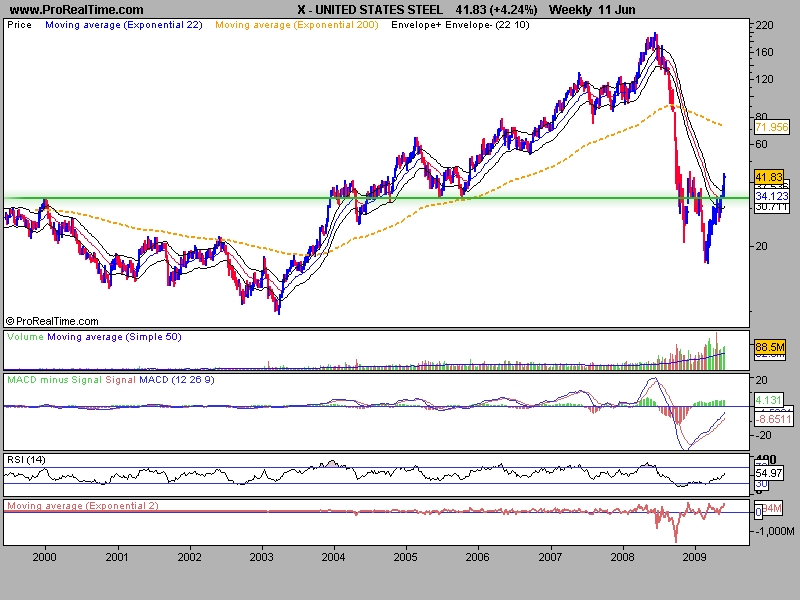Click the 60 price axis label
Viewport: 800px width, 600px height.
click(x=761, y=144)
